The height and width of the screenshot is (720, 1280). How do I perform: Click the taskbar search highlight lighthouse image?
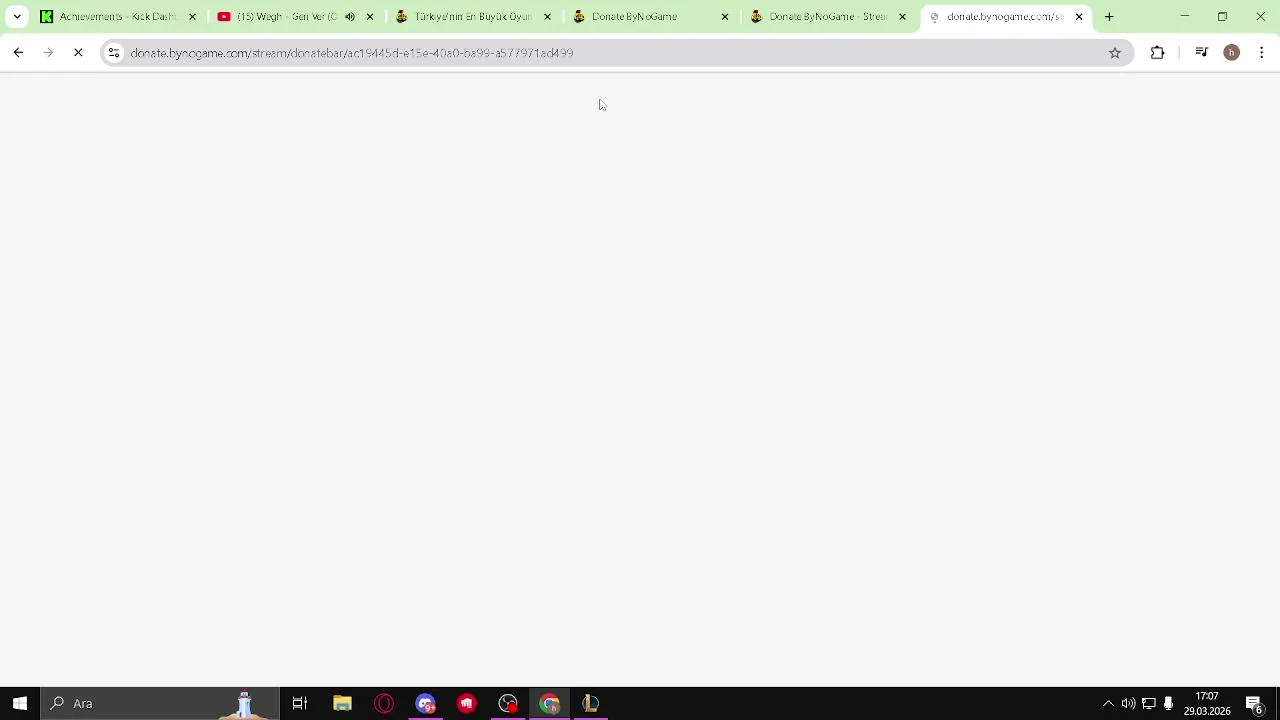(244, 703)
